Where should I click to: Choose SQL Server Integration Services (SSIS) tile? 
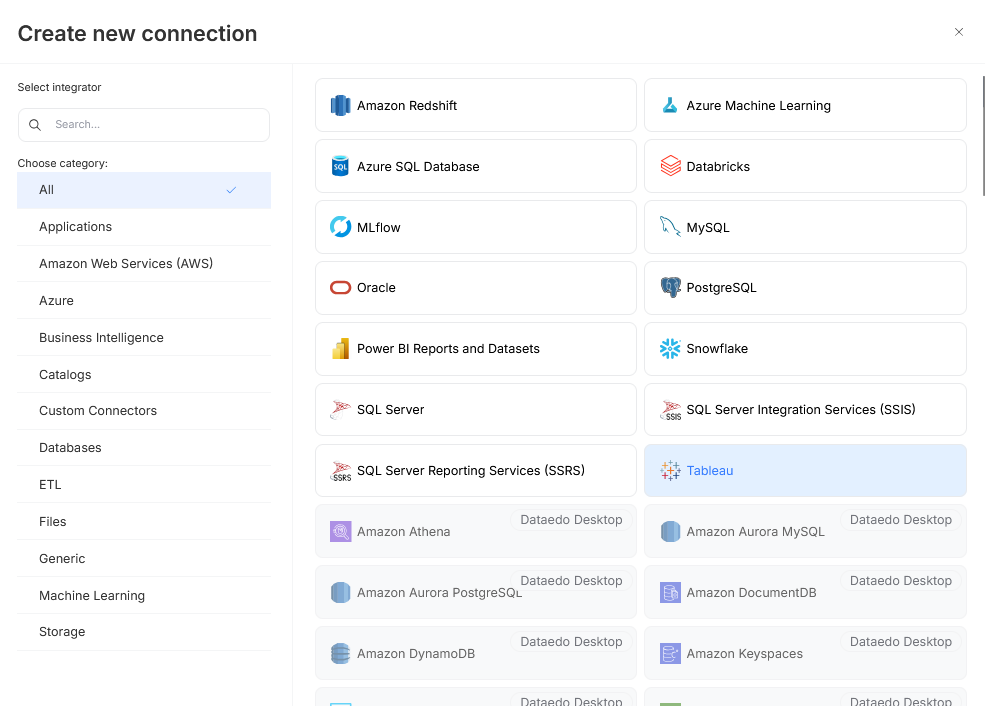(805, 410)
